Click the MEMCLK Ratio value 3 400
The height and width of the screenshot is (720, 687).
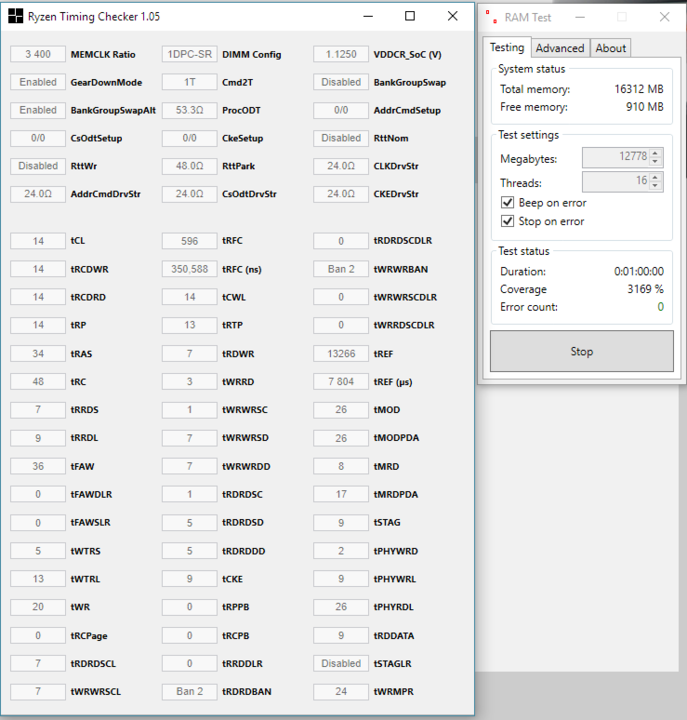point(38,54)
